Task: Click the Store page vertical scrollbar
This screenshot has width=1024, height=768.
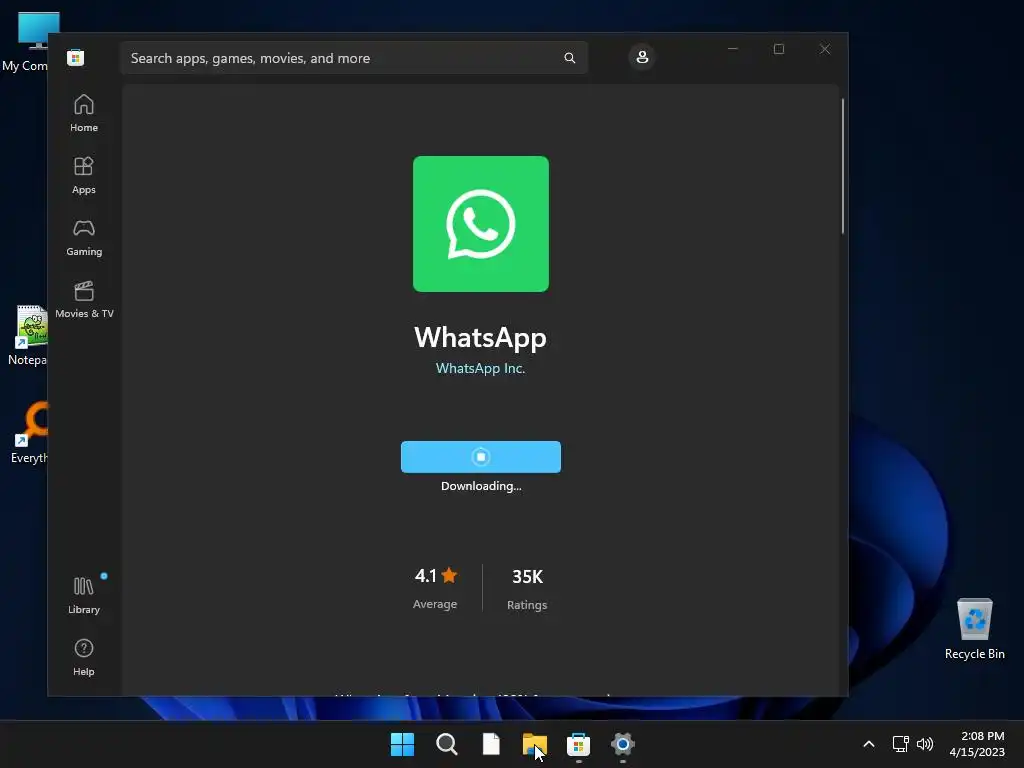Action: [x=842, y=166]
